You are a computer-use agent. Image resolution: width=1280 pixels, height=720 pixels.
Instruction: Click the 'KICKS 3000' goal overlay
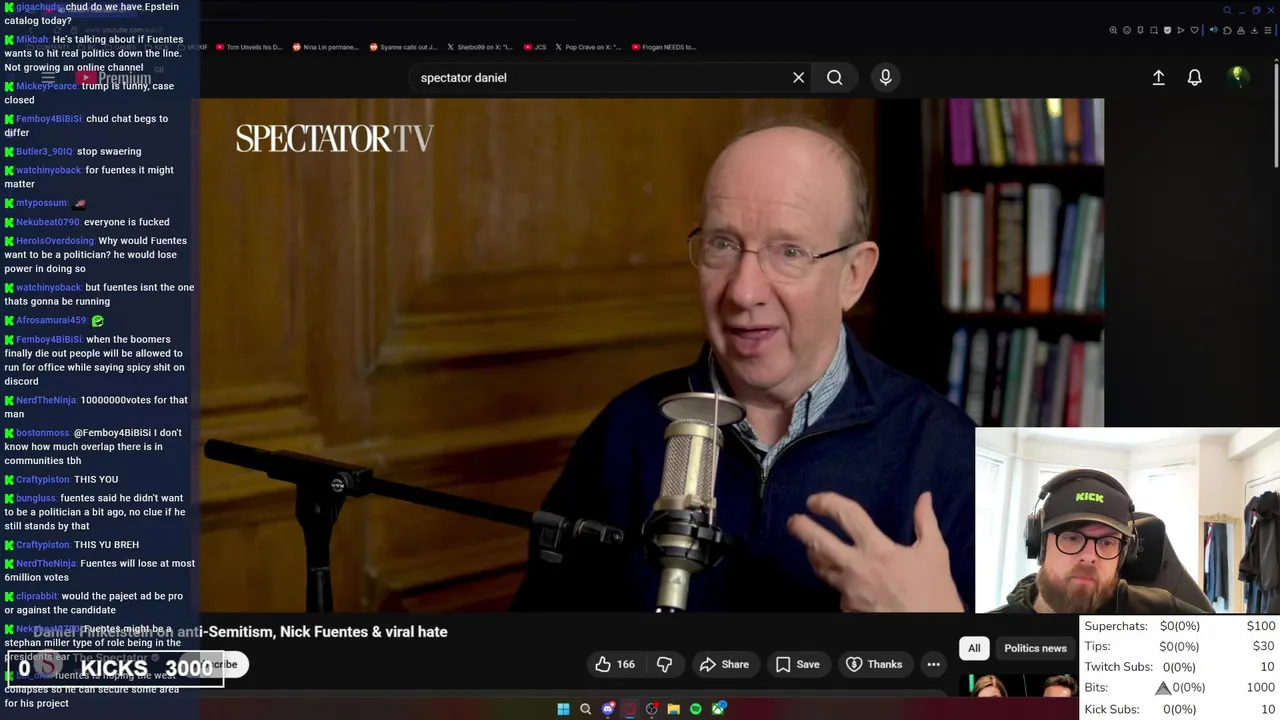116,668
